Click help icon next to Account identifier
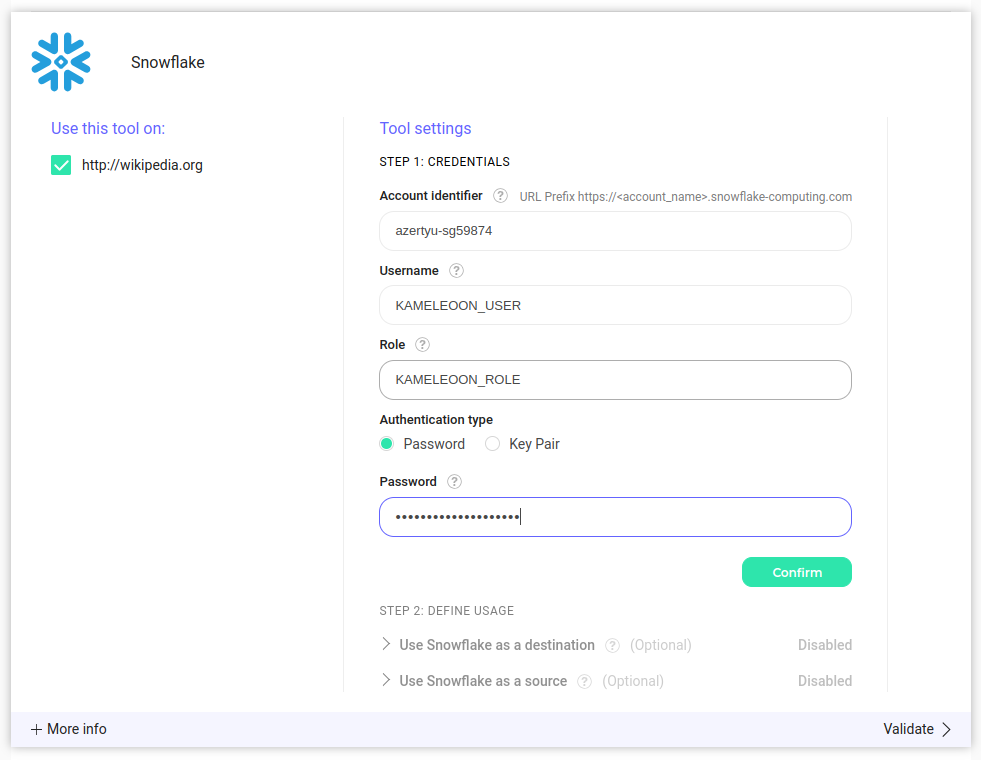Viewport: 981px width, 760px height. coord(500,196)
